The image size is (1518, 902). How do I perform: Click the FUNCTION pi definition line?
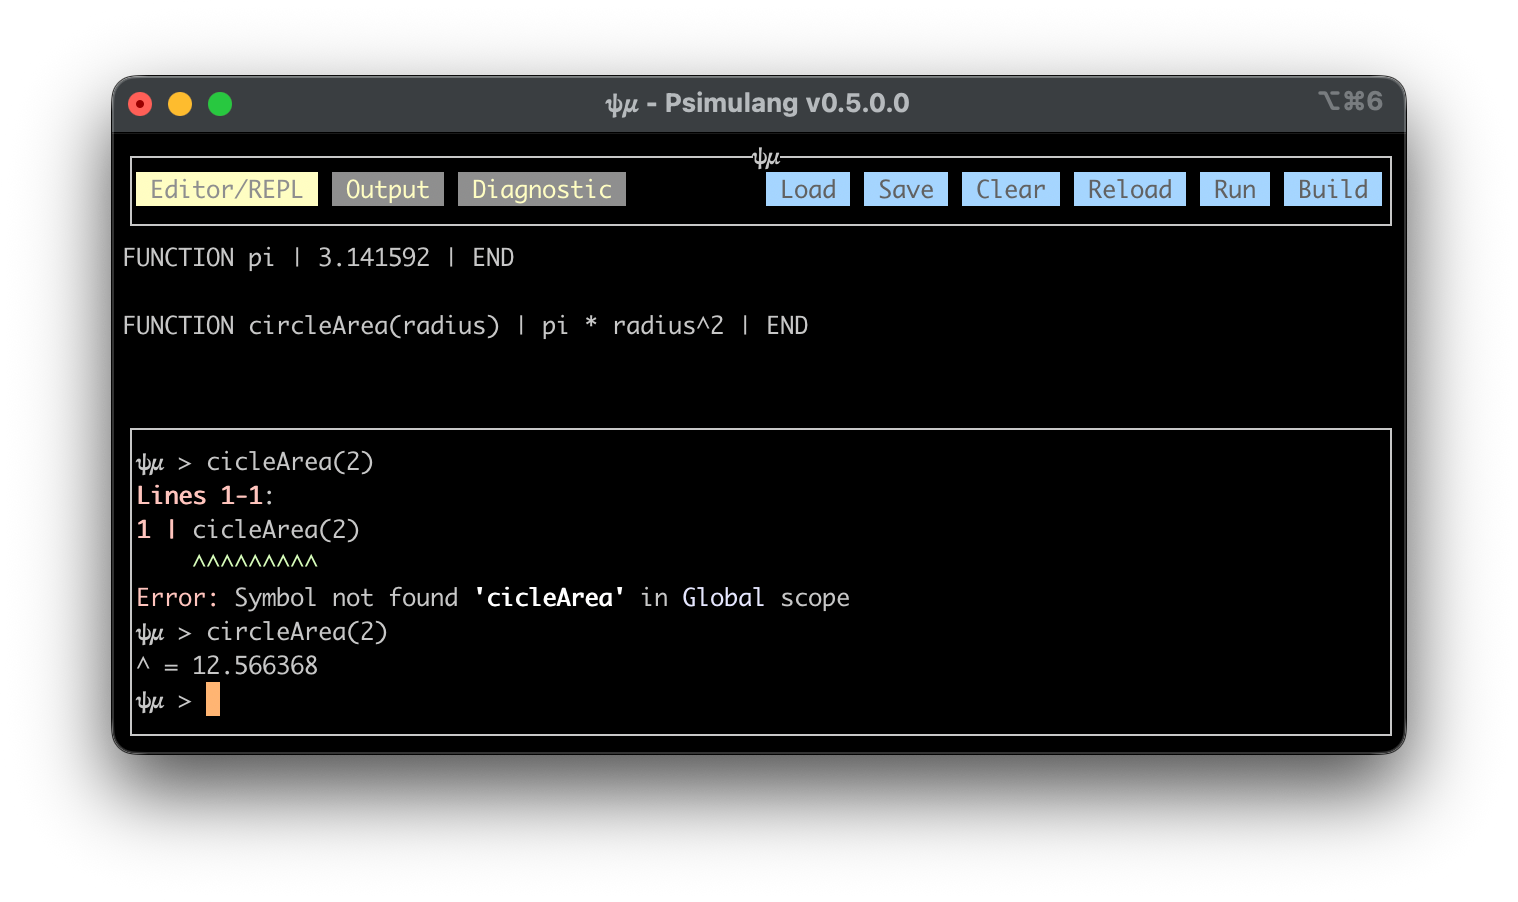point(318,258)
